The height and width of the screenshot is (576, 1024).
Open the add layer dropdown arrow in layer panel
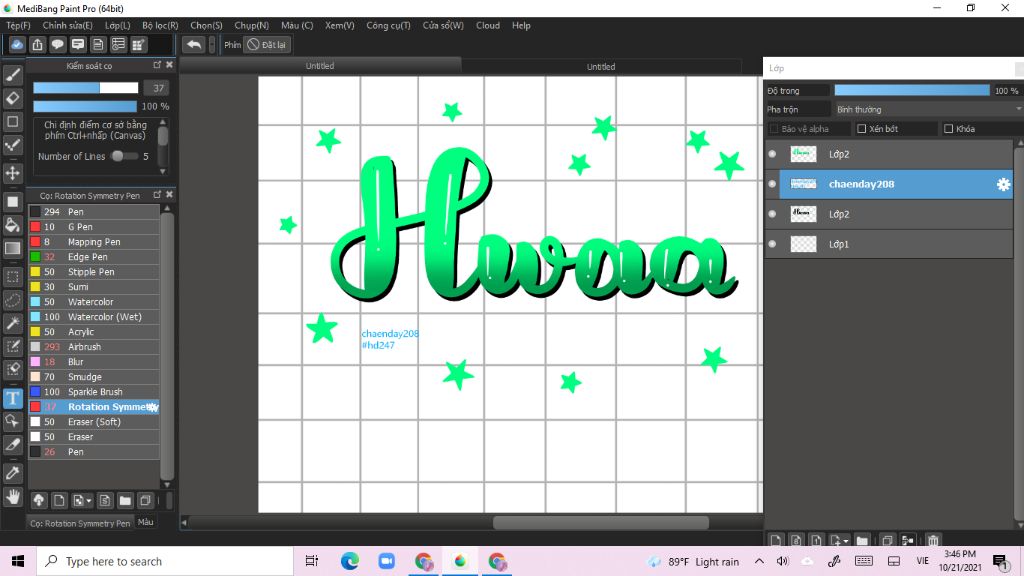coord(846,541)
